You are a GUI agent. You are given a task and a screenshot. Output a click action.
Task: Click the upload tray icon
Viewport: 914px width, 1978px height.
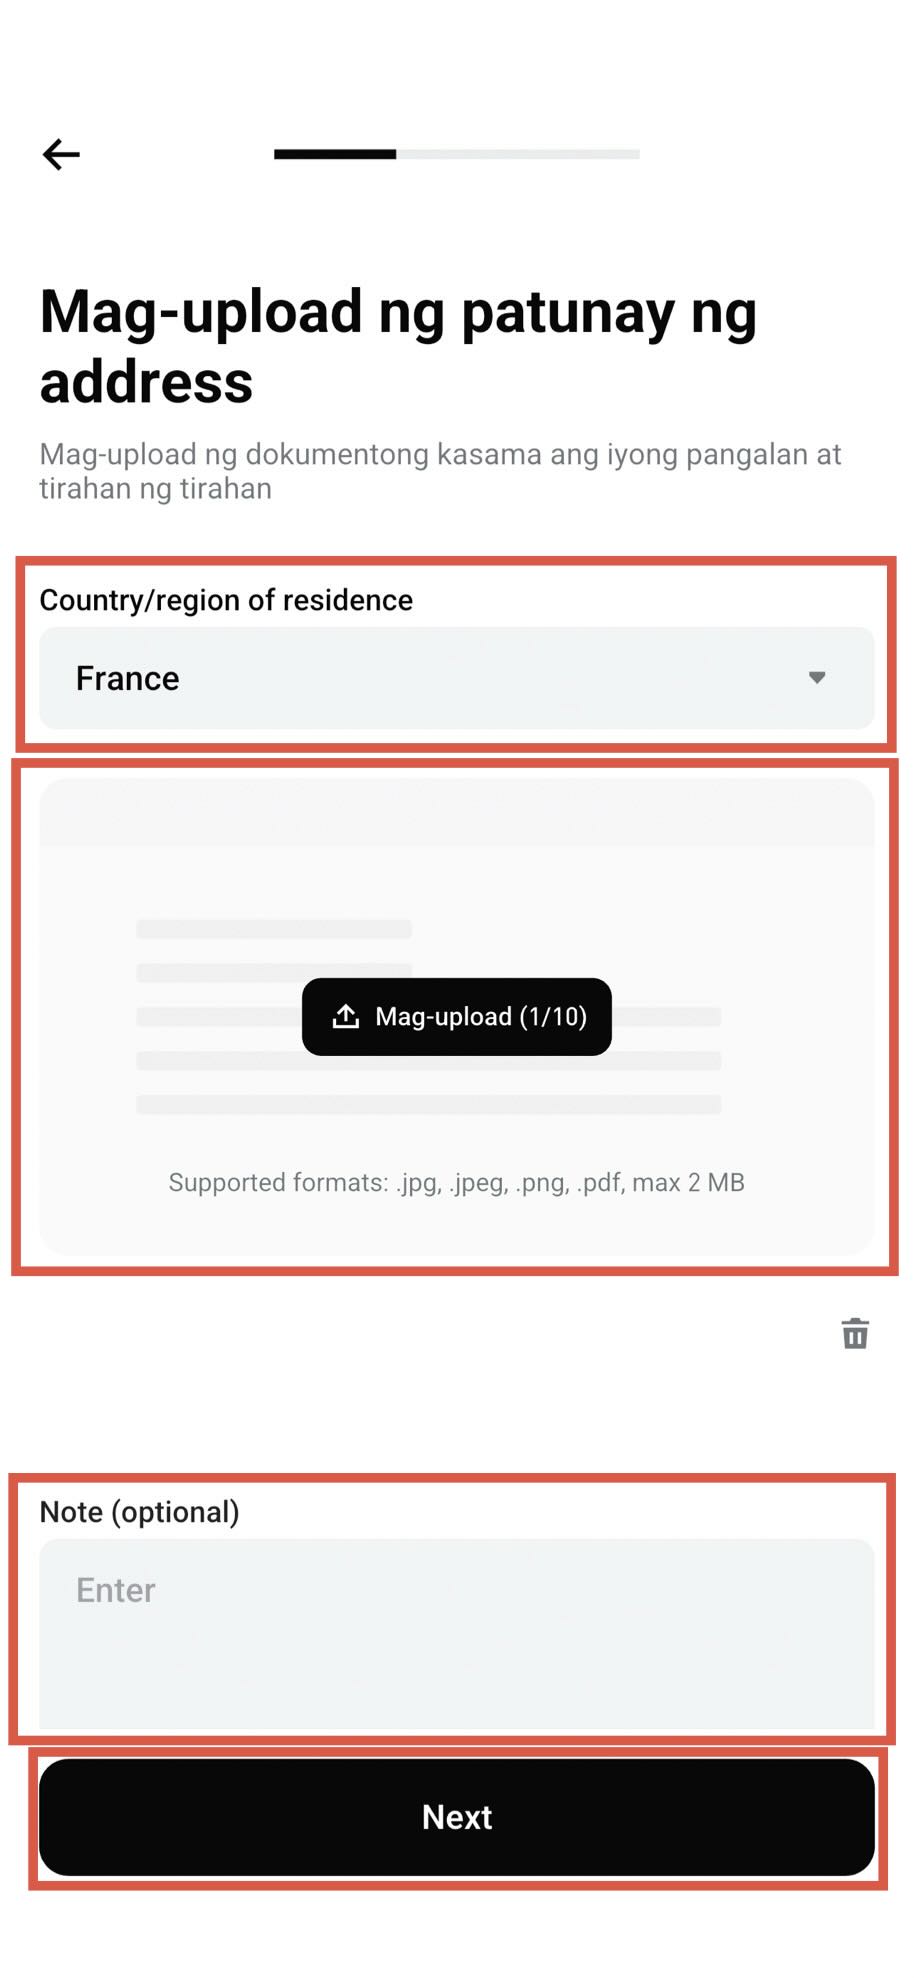346,1016
